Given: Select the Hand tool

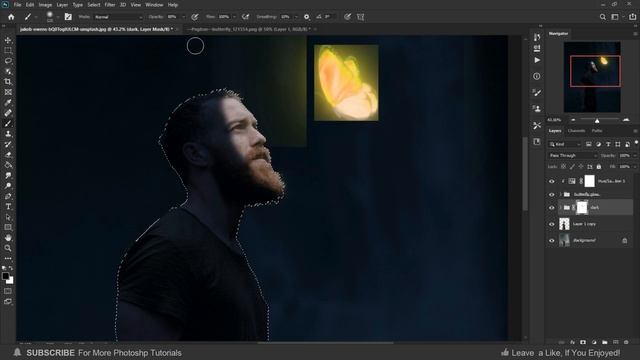Looking at the screenshot, I should tap(8, 238).
